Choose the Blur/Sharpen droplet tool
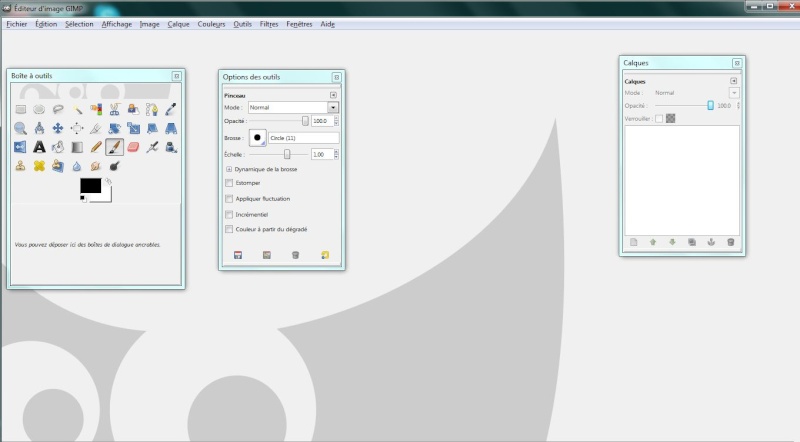The width and height of the screenshot is (800, 442). coord(77,166)
